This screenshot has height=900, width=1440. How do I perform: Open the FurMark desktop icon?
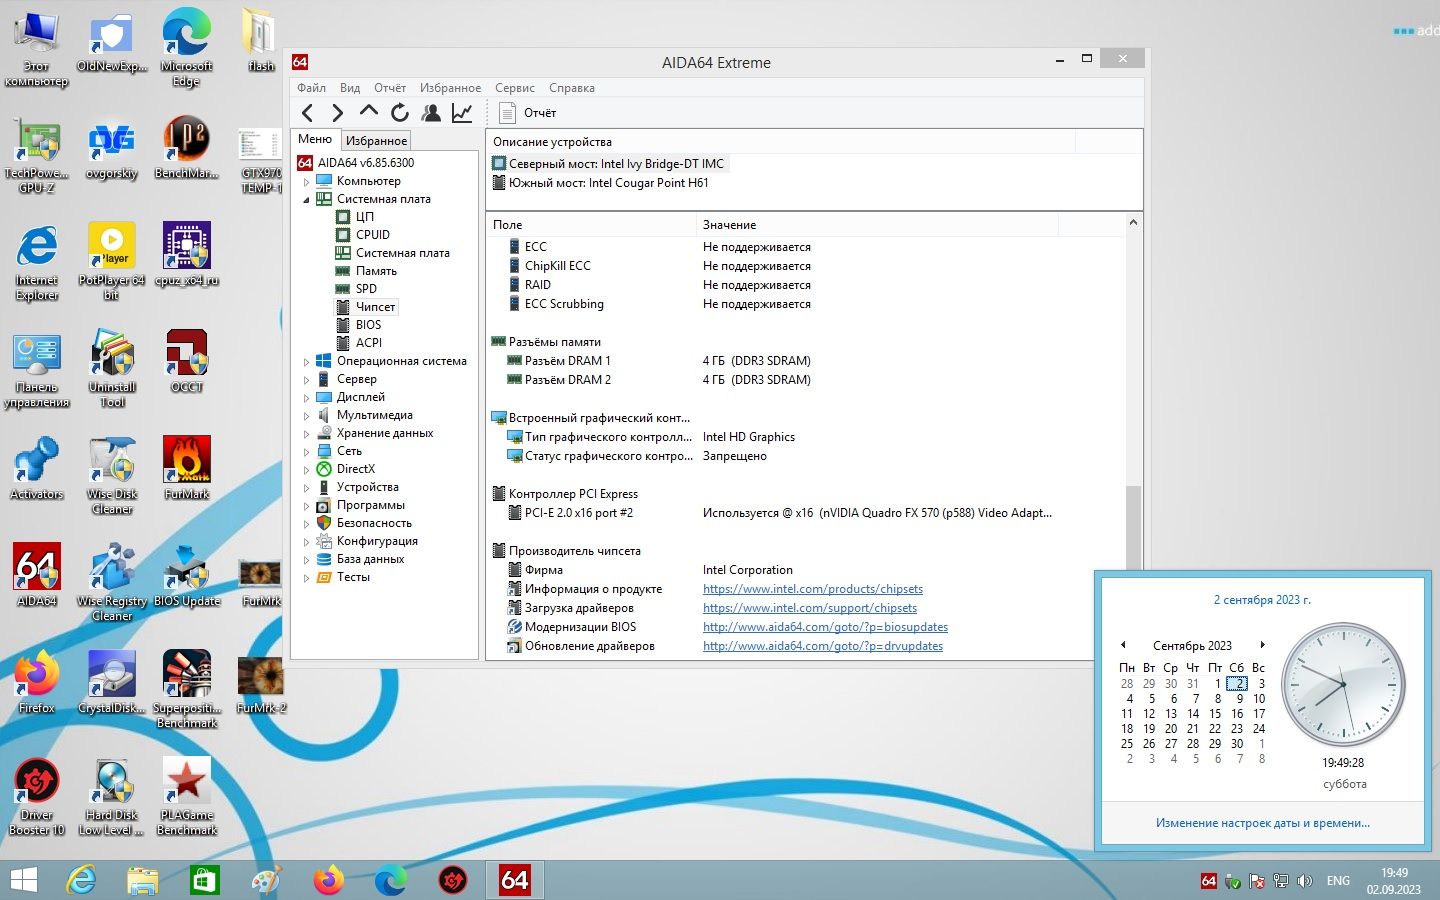[x=187, y=467]
